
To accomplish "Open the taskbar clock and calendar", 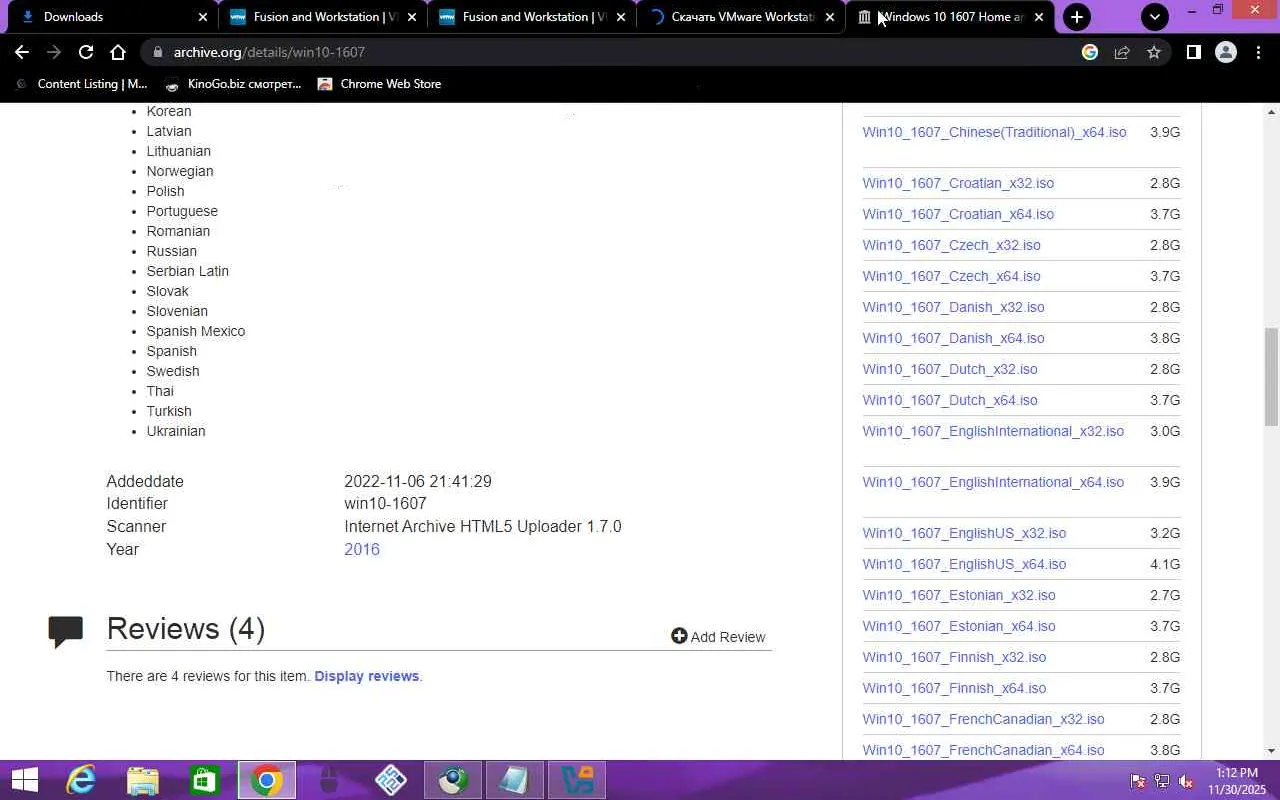I will coord(1236,781).
